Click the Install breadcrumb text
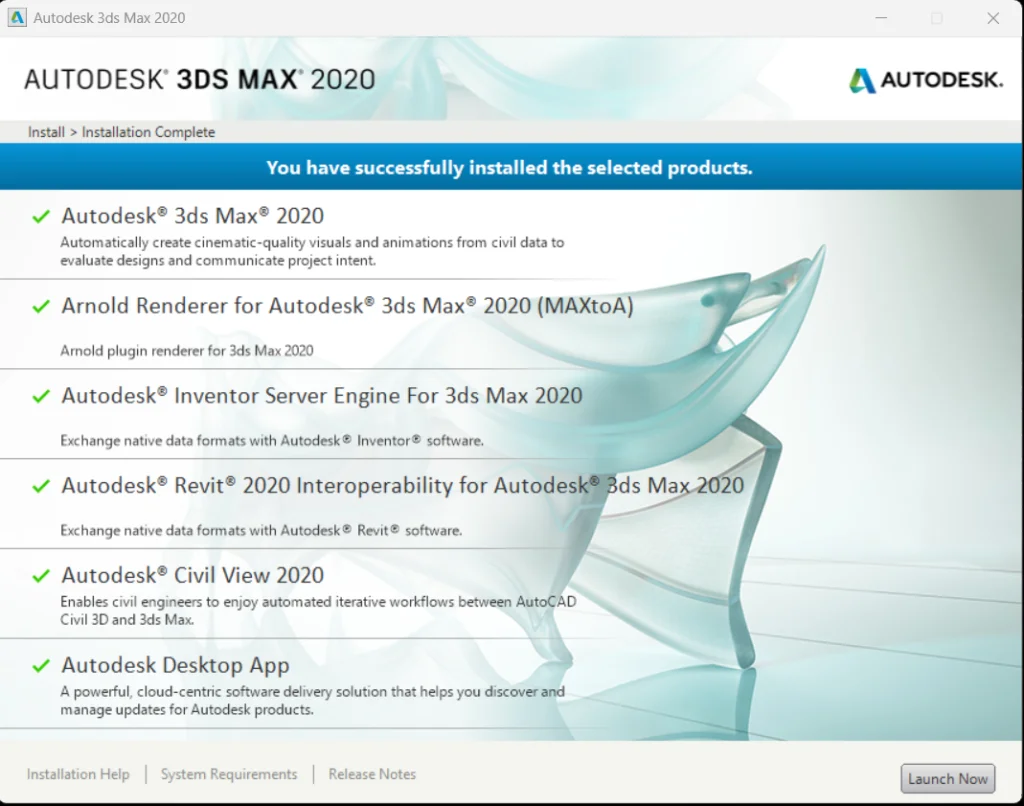This screenshot has height=806, width=1024. coord(46,132)
